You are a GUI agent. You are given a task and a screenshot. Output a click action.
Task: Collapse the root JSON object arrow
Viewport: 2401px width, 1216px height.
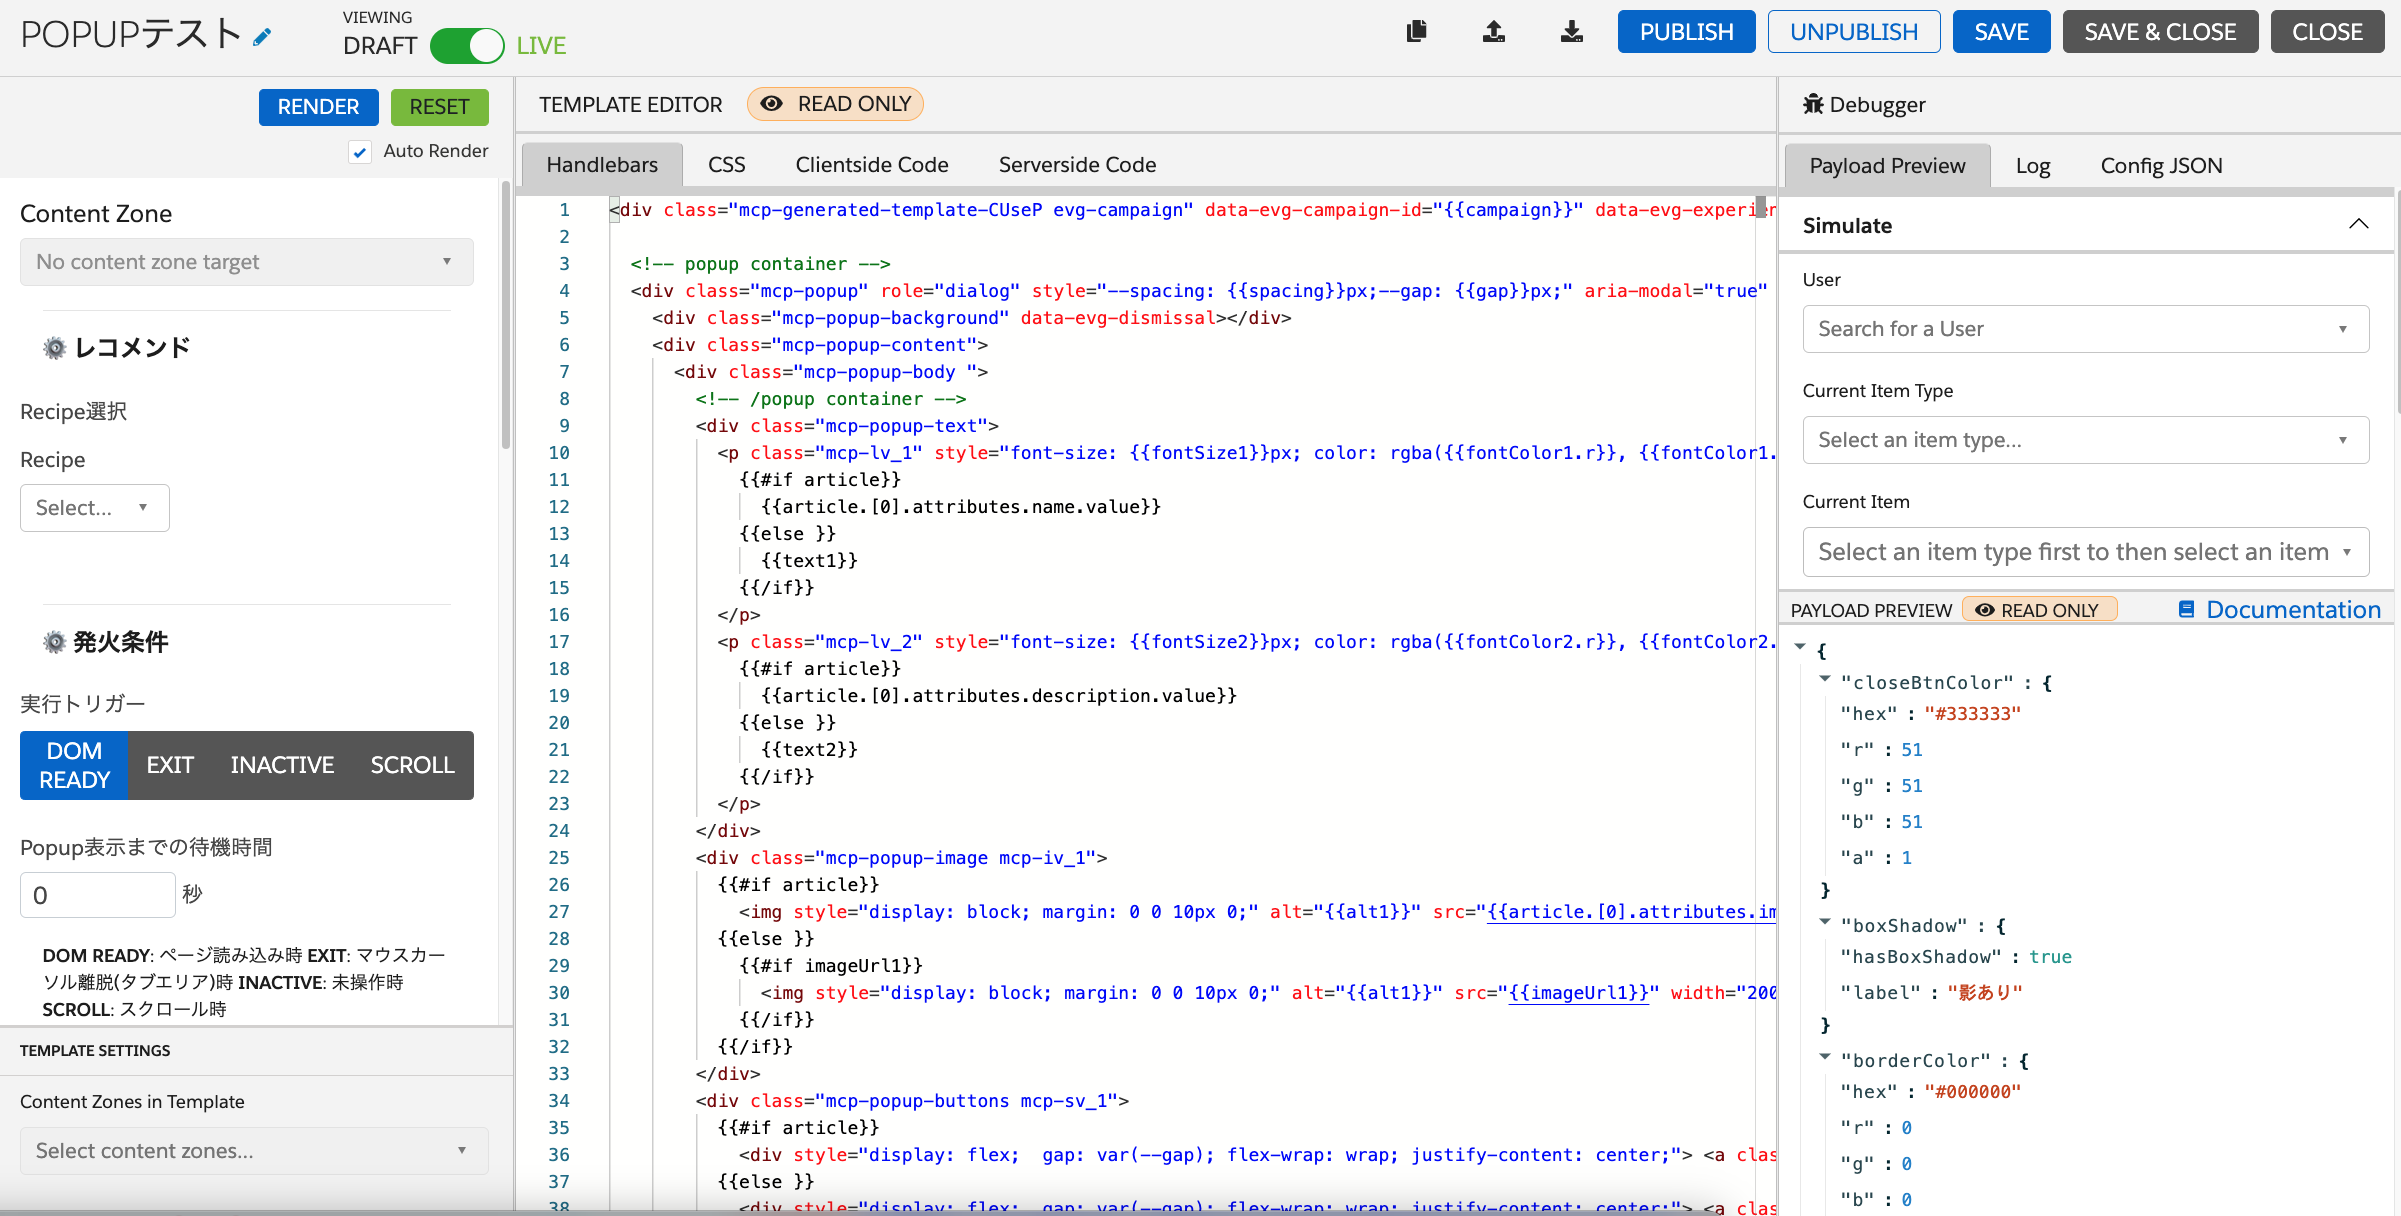pos(1800,647)
